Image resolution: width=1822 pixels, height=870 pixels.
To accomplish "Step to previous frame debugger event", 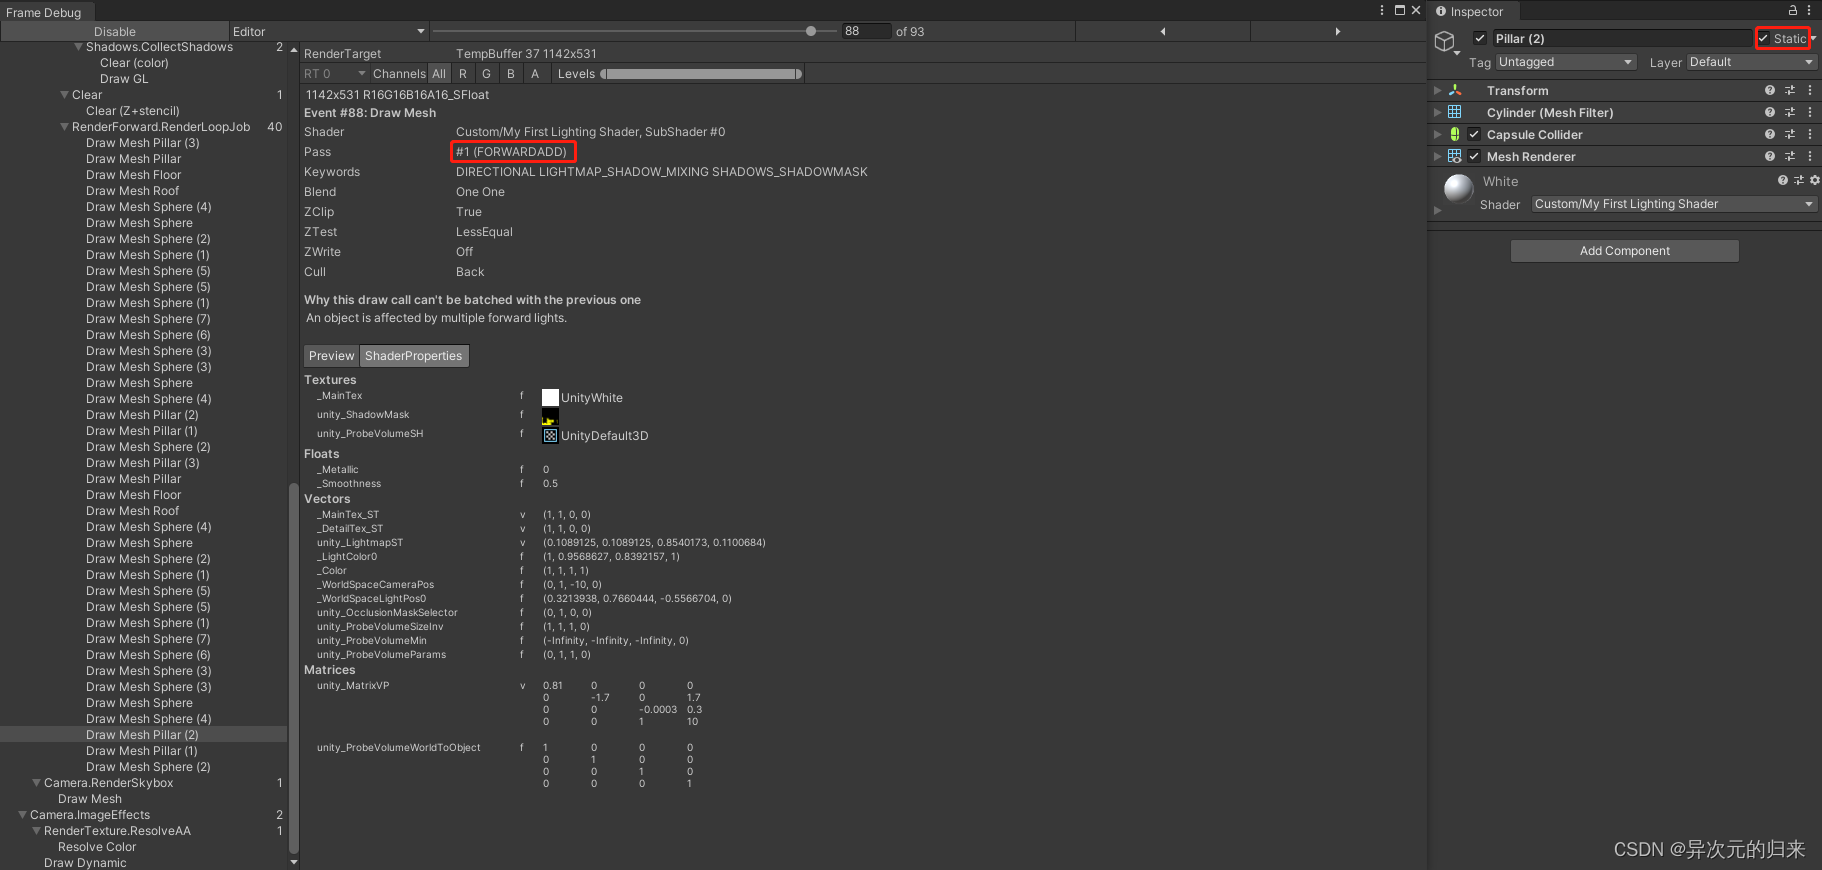I will click(x=1163, y=32).
